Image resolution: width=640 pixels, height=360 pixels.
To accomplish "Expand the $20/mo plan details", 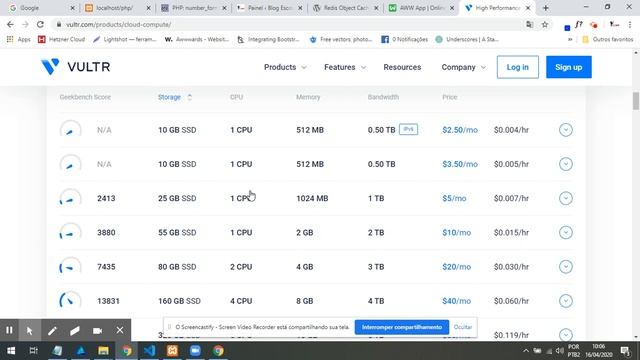I will 566,267.
